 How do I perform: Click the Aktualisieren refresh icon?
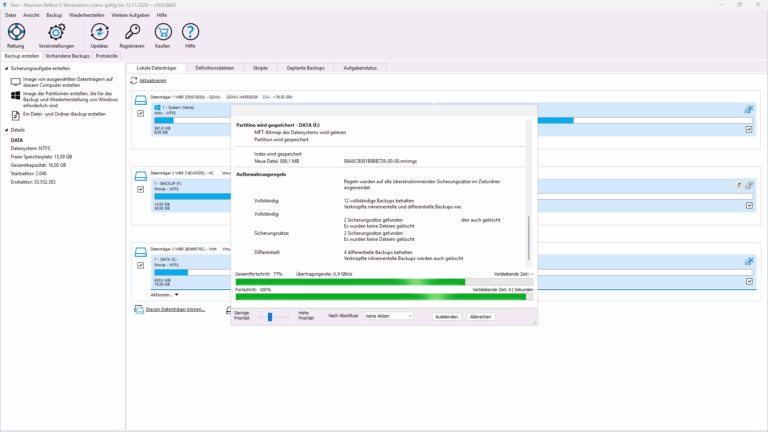(134, 80)
